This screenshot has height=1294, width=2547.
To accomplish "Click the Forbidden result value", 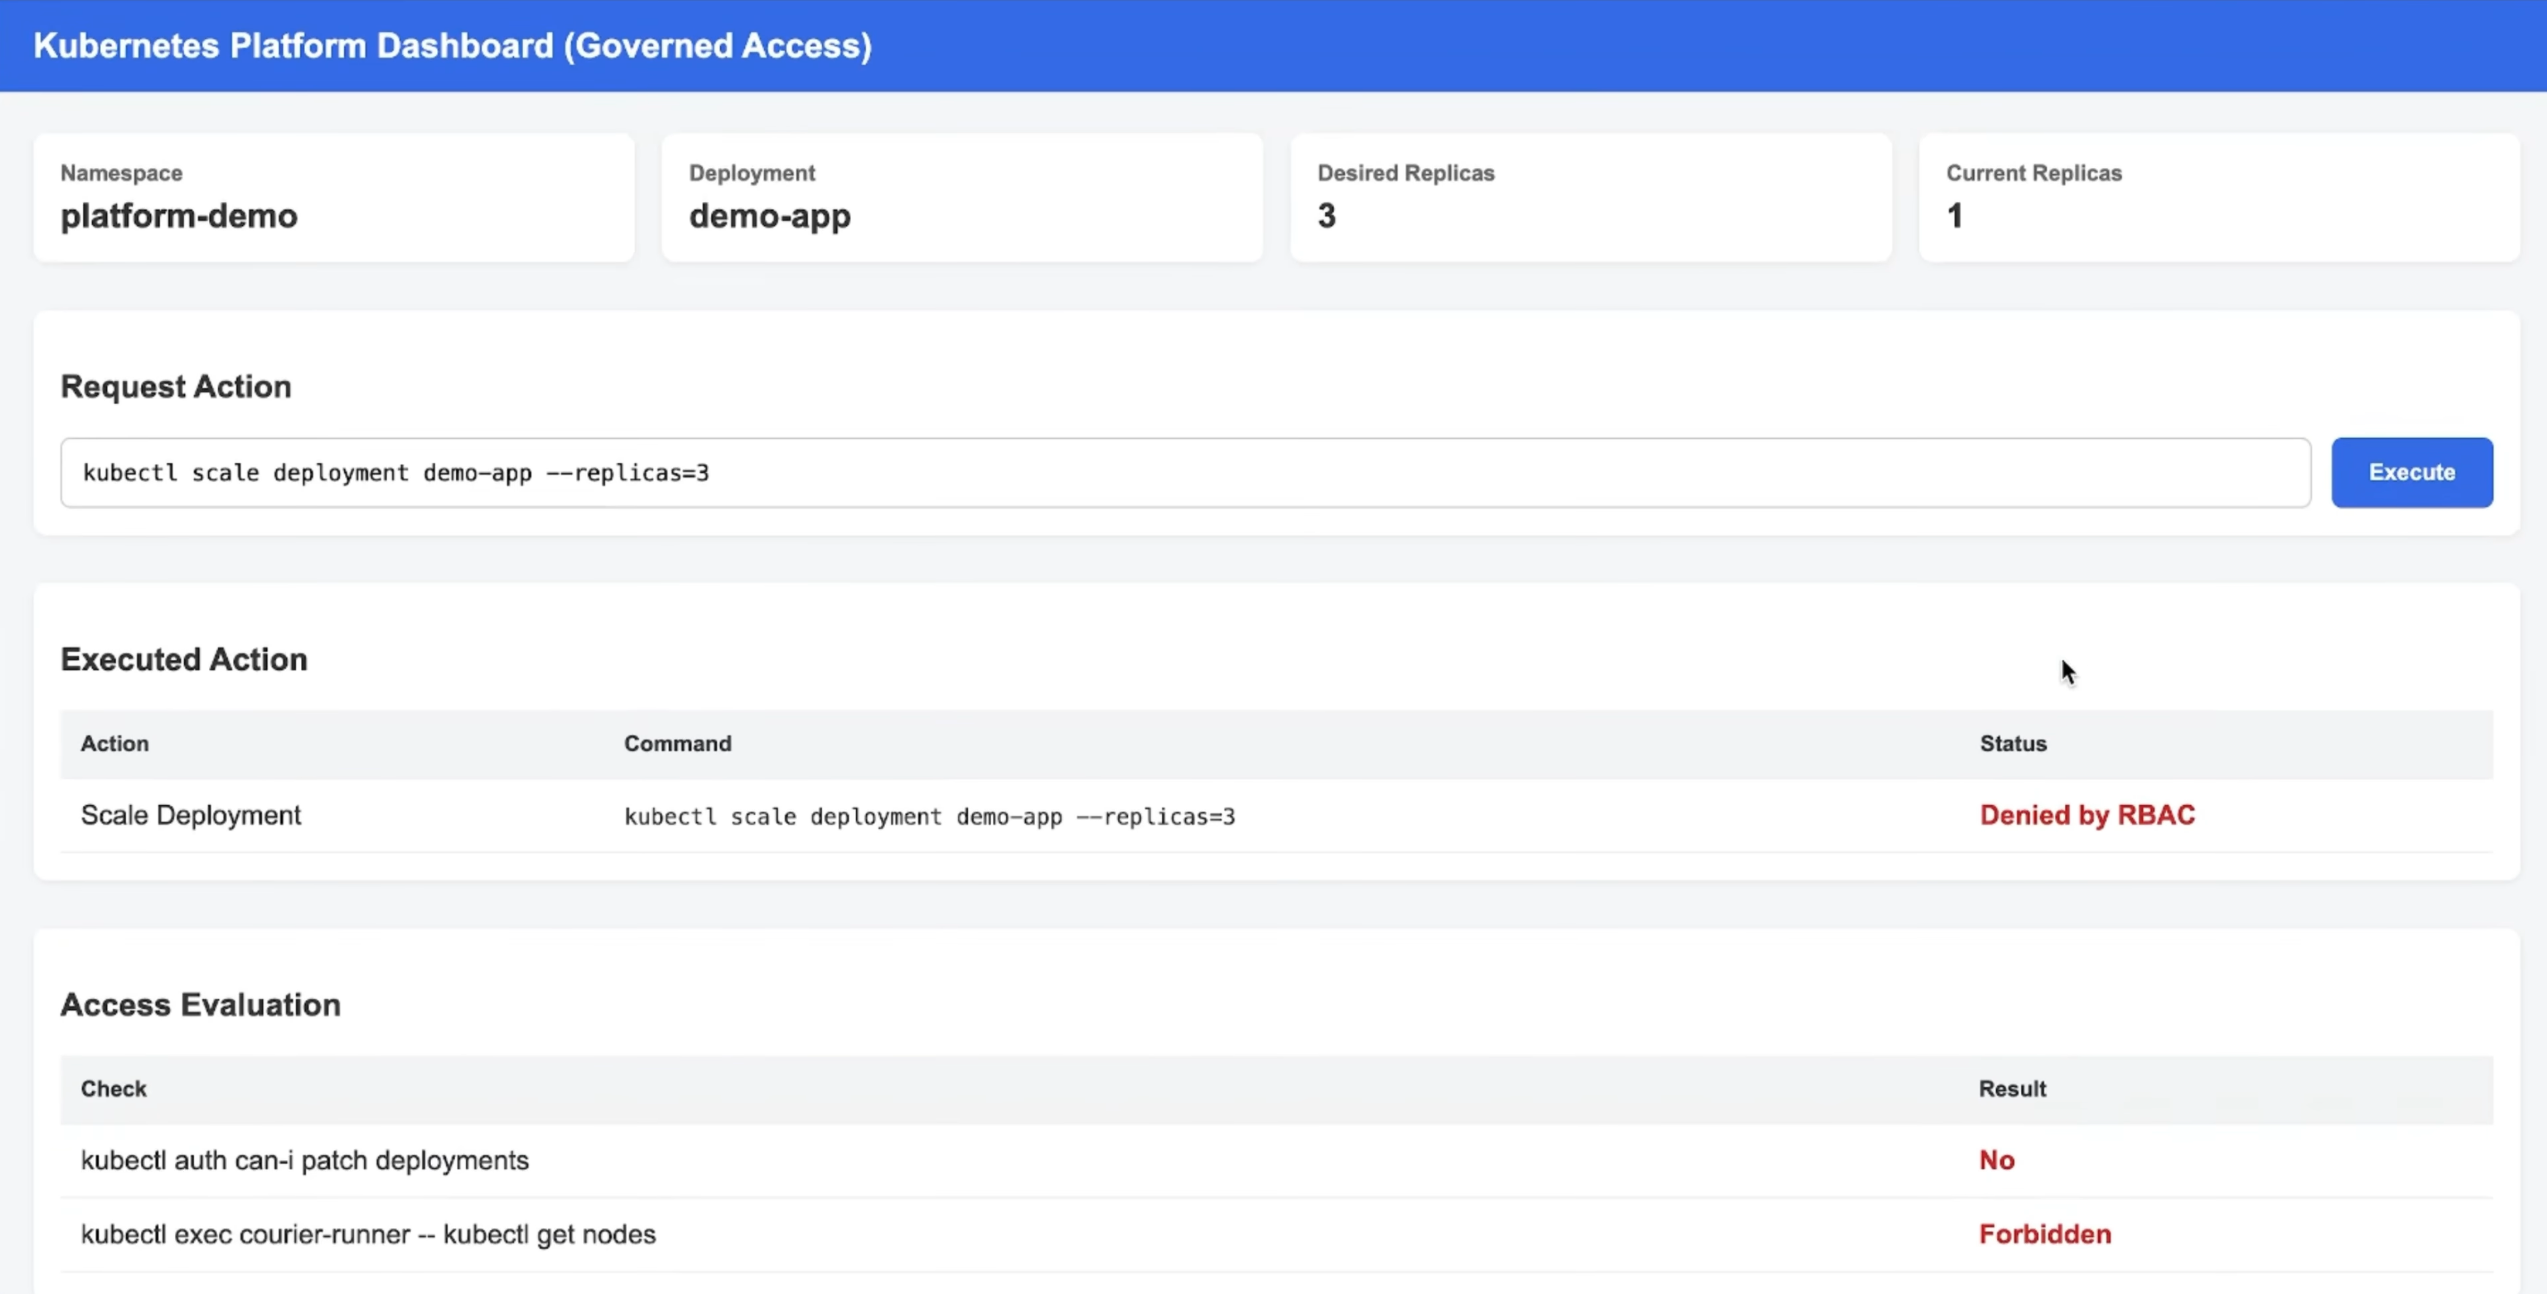I will tap(2044, 1234).
